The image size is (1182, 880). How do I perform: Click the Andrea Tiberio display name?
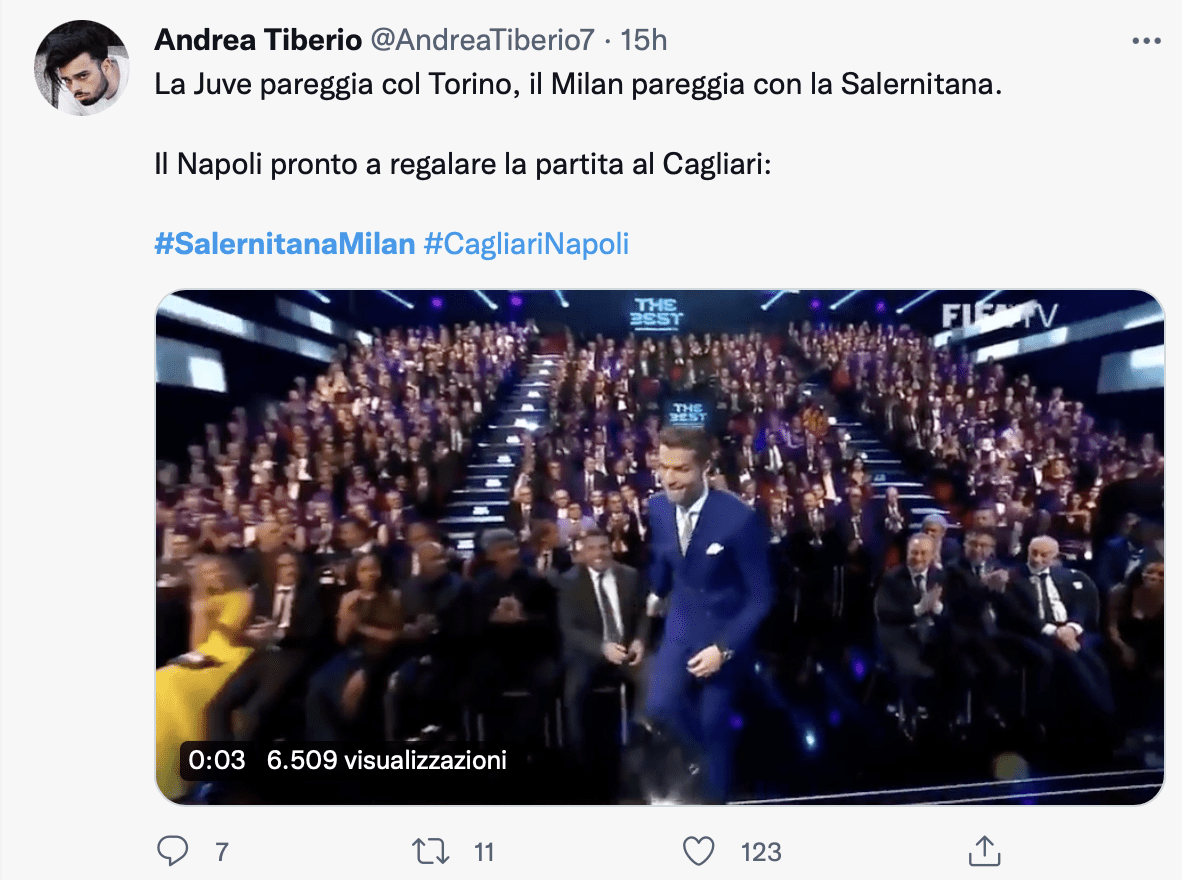click(x=258, y=40)
